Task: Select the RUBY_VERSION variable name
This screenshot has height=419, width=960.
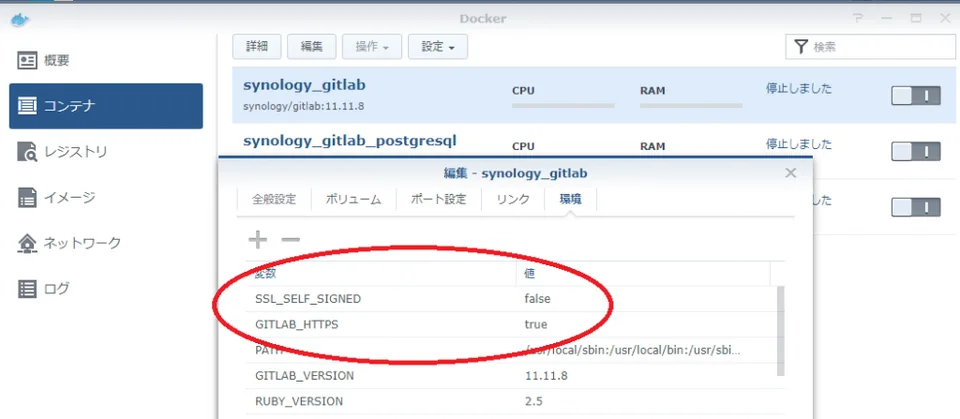Action: (299, 402)
